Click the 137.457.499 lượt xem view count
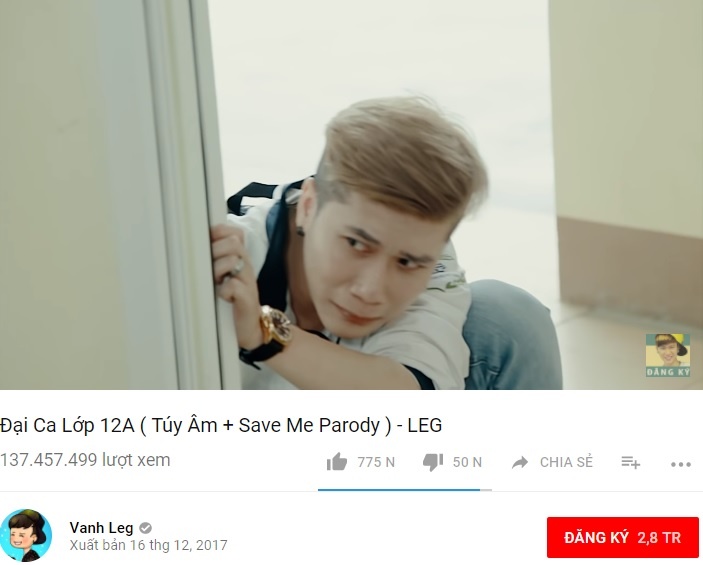Image resolution: width=703 pixels, height=565 pixels. [85, 460]
